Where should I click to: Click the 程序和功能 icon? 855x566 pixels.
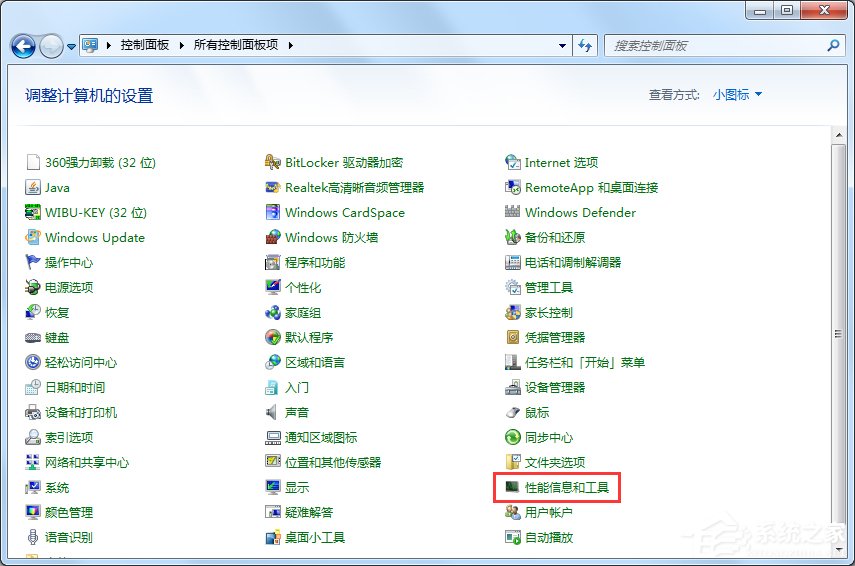[273, 262]
